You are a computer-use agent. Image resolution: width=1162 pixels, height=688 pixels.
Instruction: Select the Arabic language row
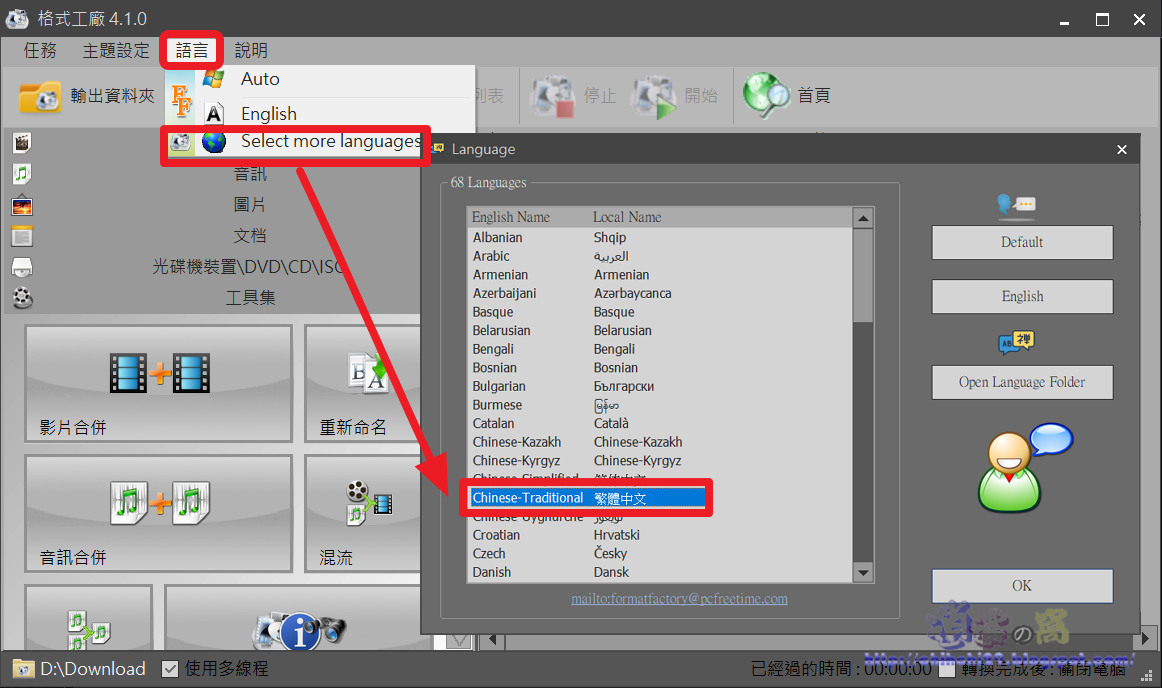click(661, 256)
